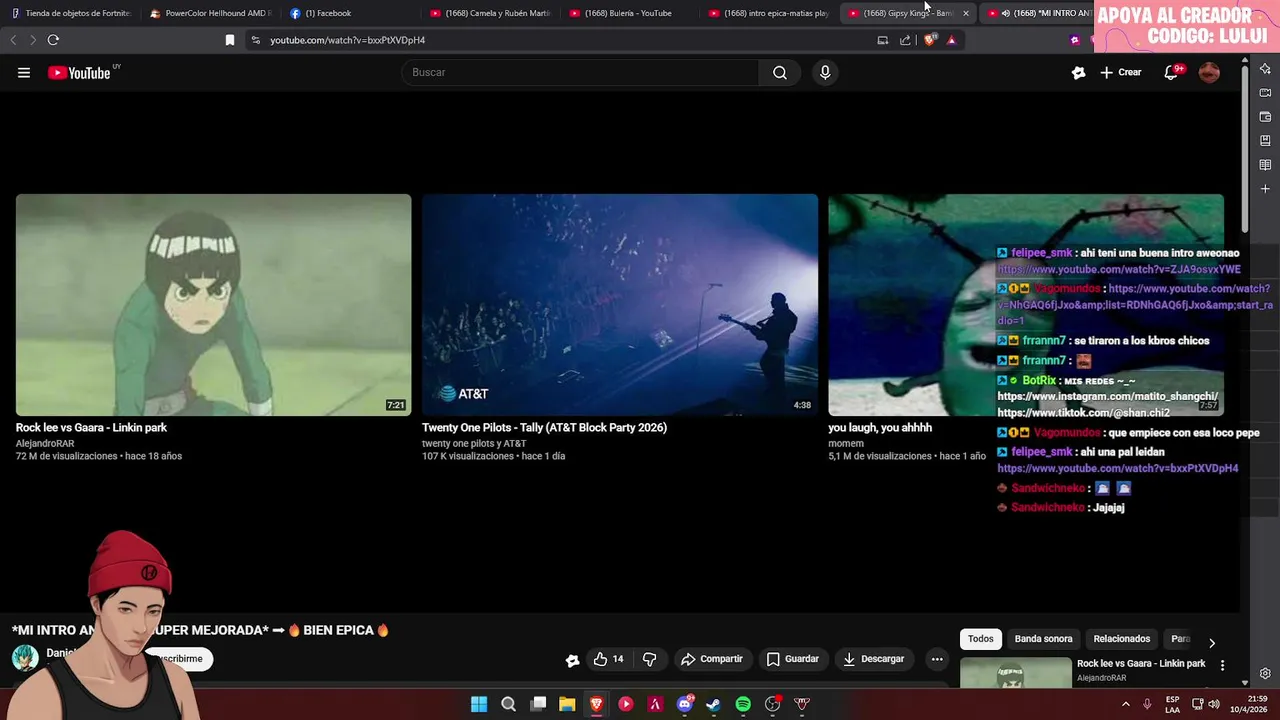Open Brave Talk video sidebar icon

point(1265,93)
